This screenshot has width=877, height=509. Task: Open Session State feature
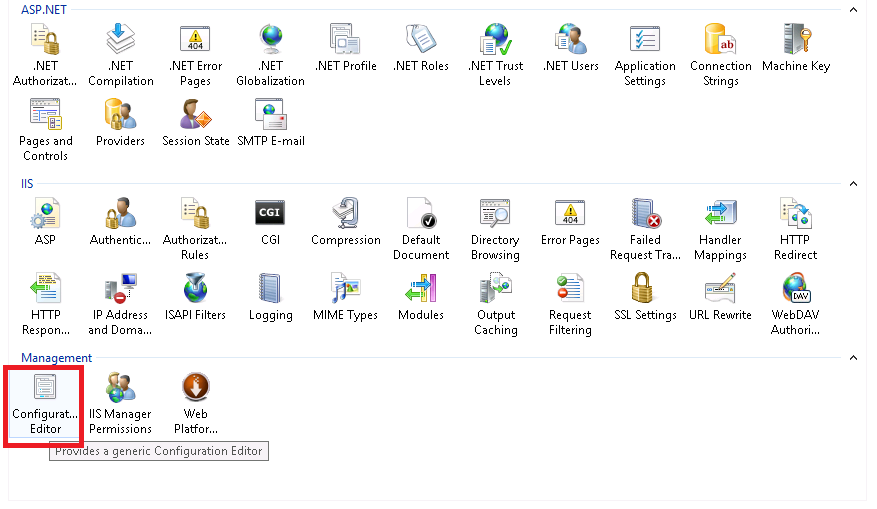click(196, 123)
